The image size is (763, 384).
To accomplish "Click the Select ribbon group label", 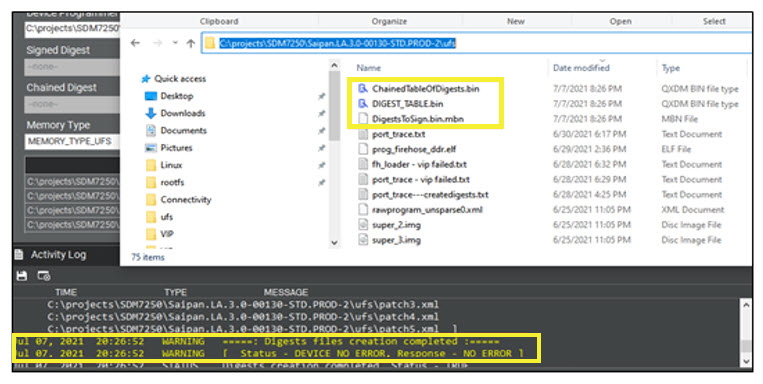I will (714, 21).
